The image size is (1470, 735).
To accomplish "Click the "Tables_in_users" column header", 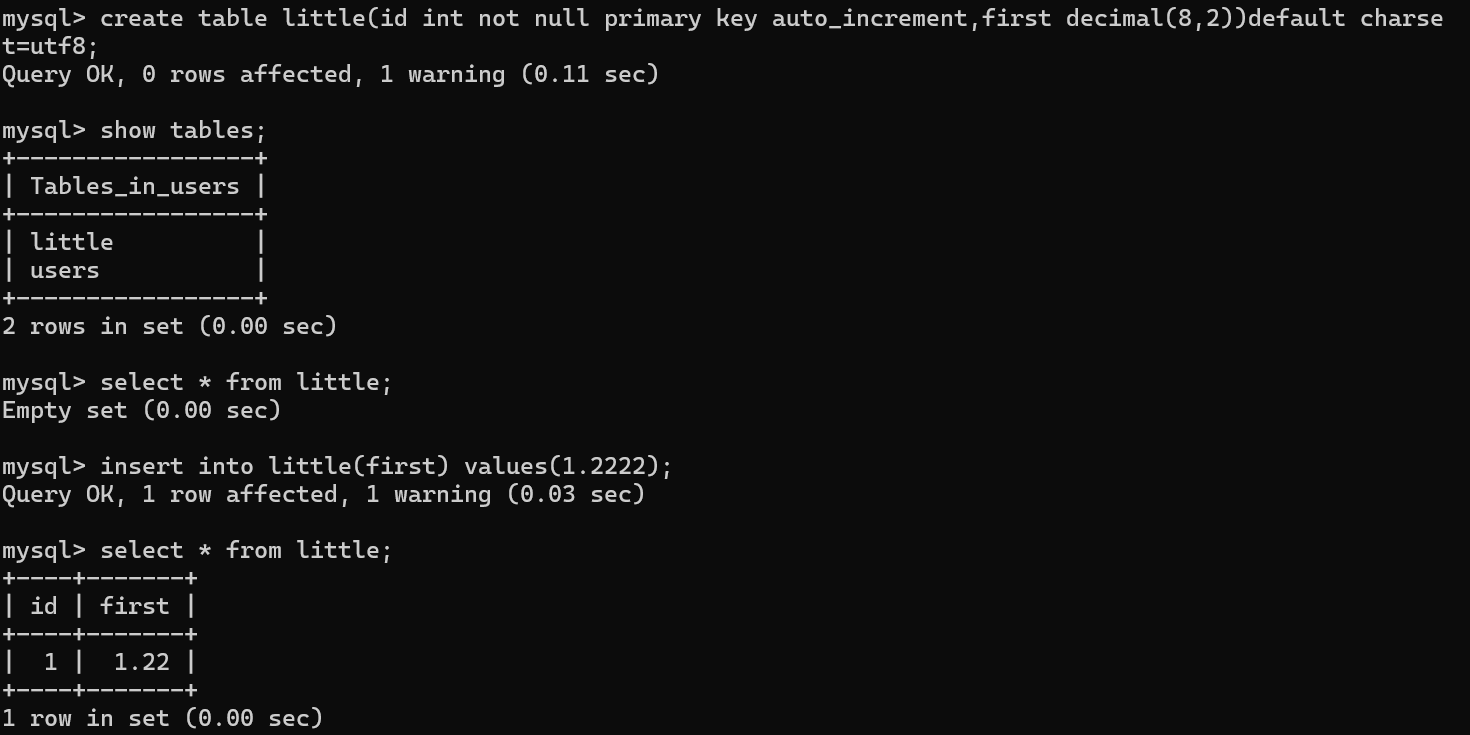I will click(x=135, y=186).
